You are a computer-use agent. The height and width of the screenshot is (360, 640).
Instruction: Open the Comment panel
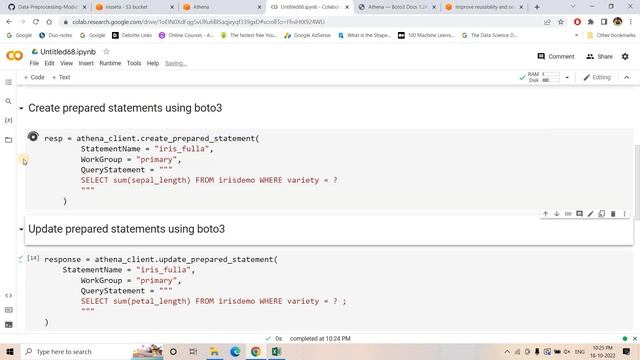click(556, 56)
